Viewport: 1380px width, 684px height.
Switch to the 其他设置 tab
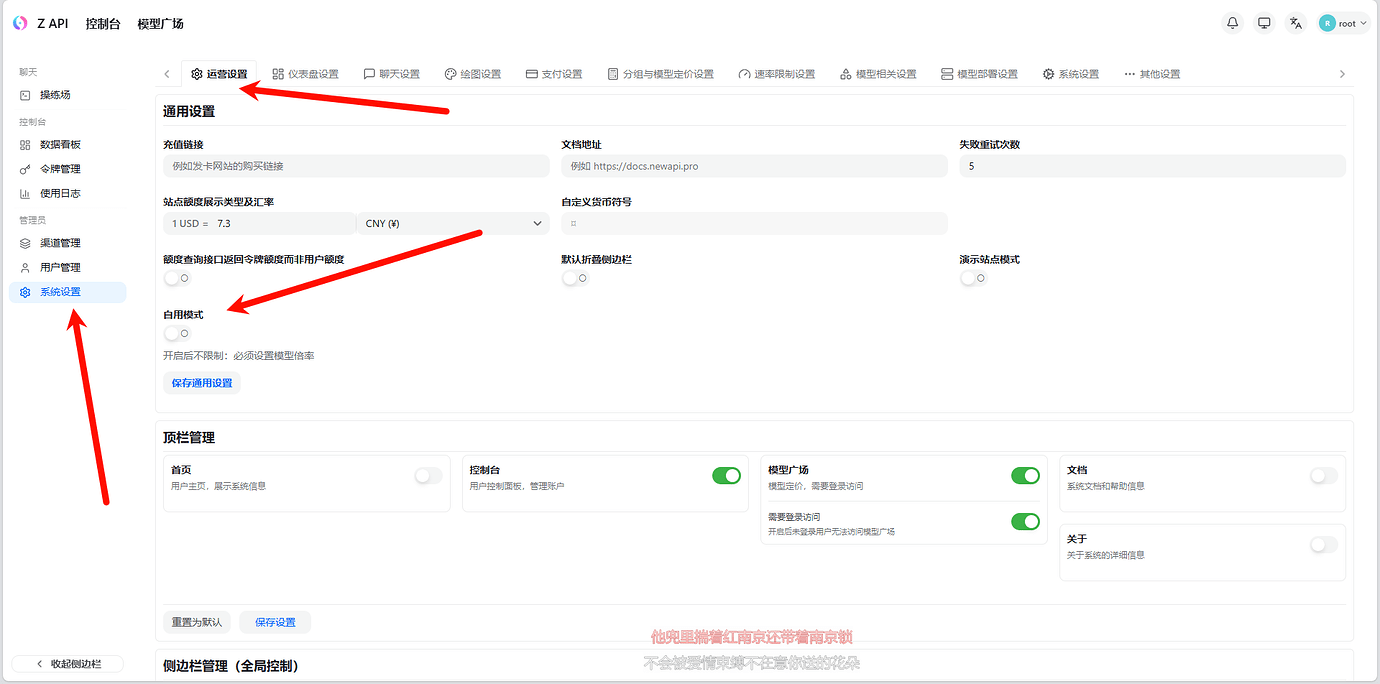tap(1152, 74)
